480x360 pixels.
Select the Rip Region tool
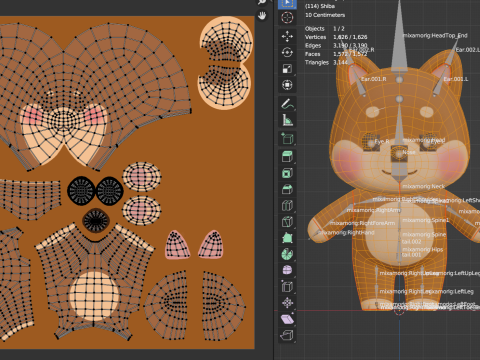287,335
